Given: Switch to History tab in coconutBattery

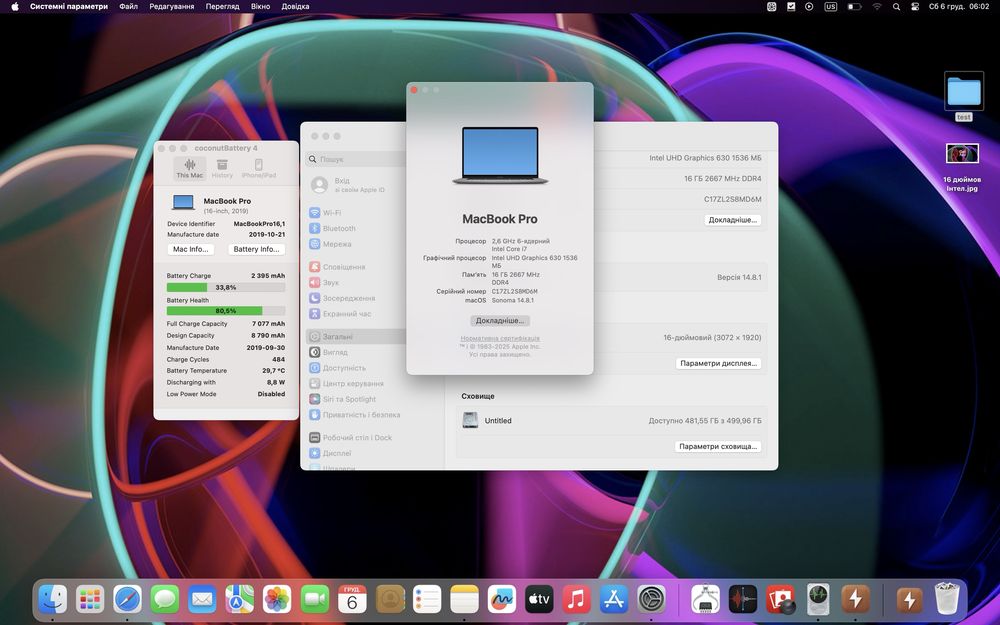Looking at the screenshot, I should (x=222, y=168).
